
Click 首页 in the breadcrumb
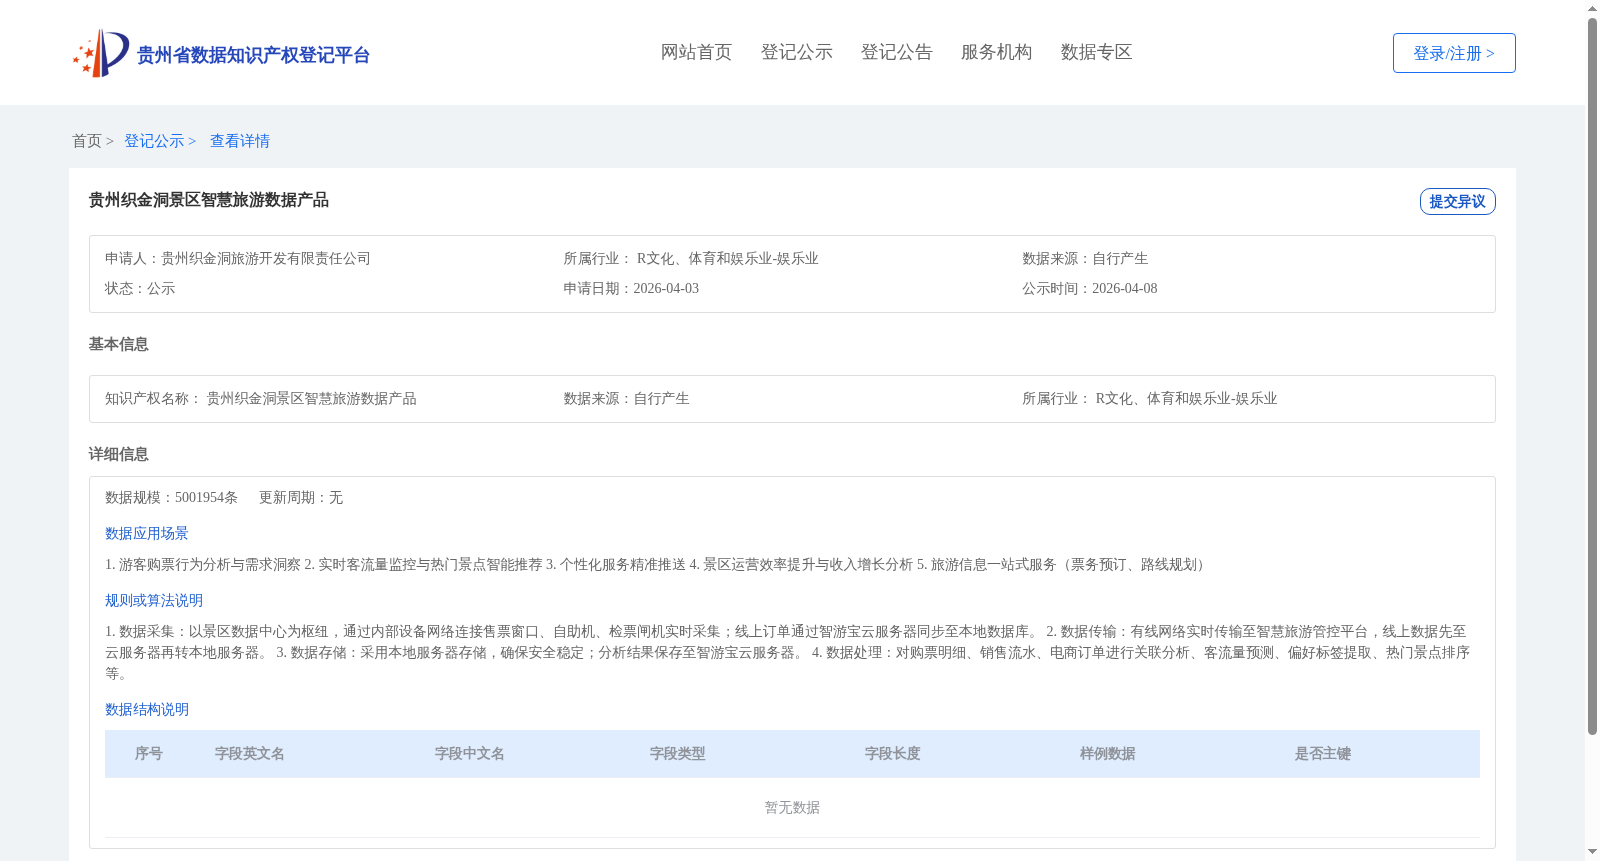click(x=87, y=141)
